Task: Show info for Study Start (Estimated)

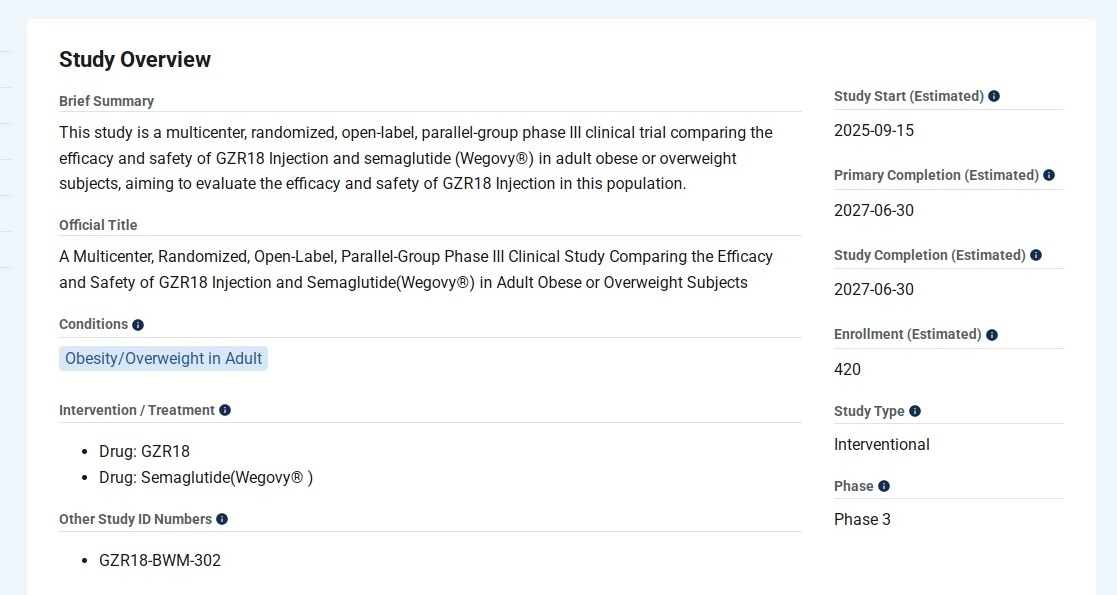Action: pos(994,96)
